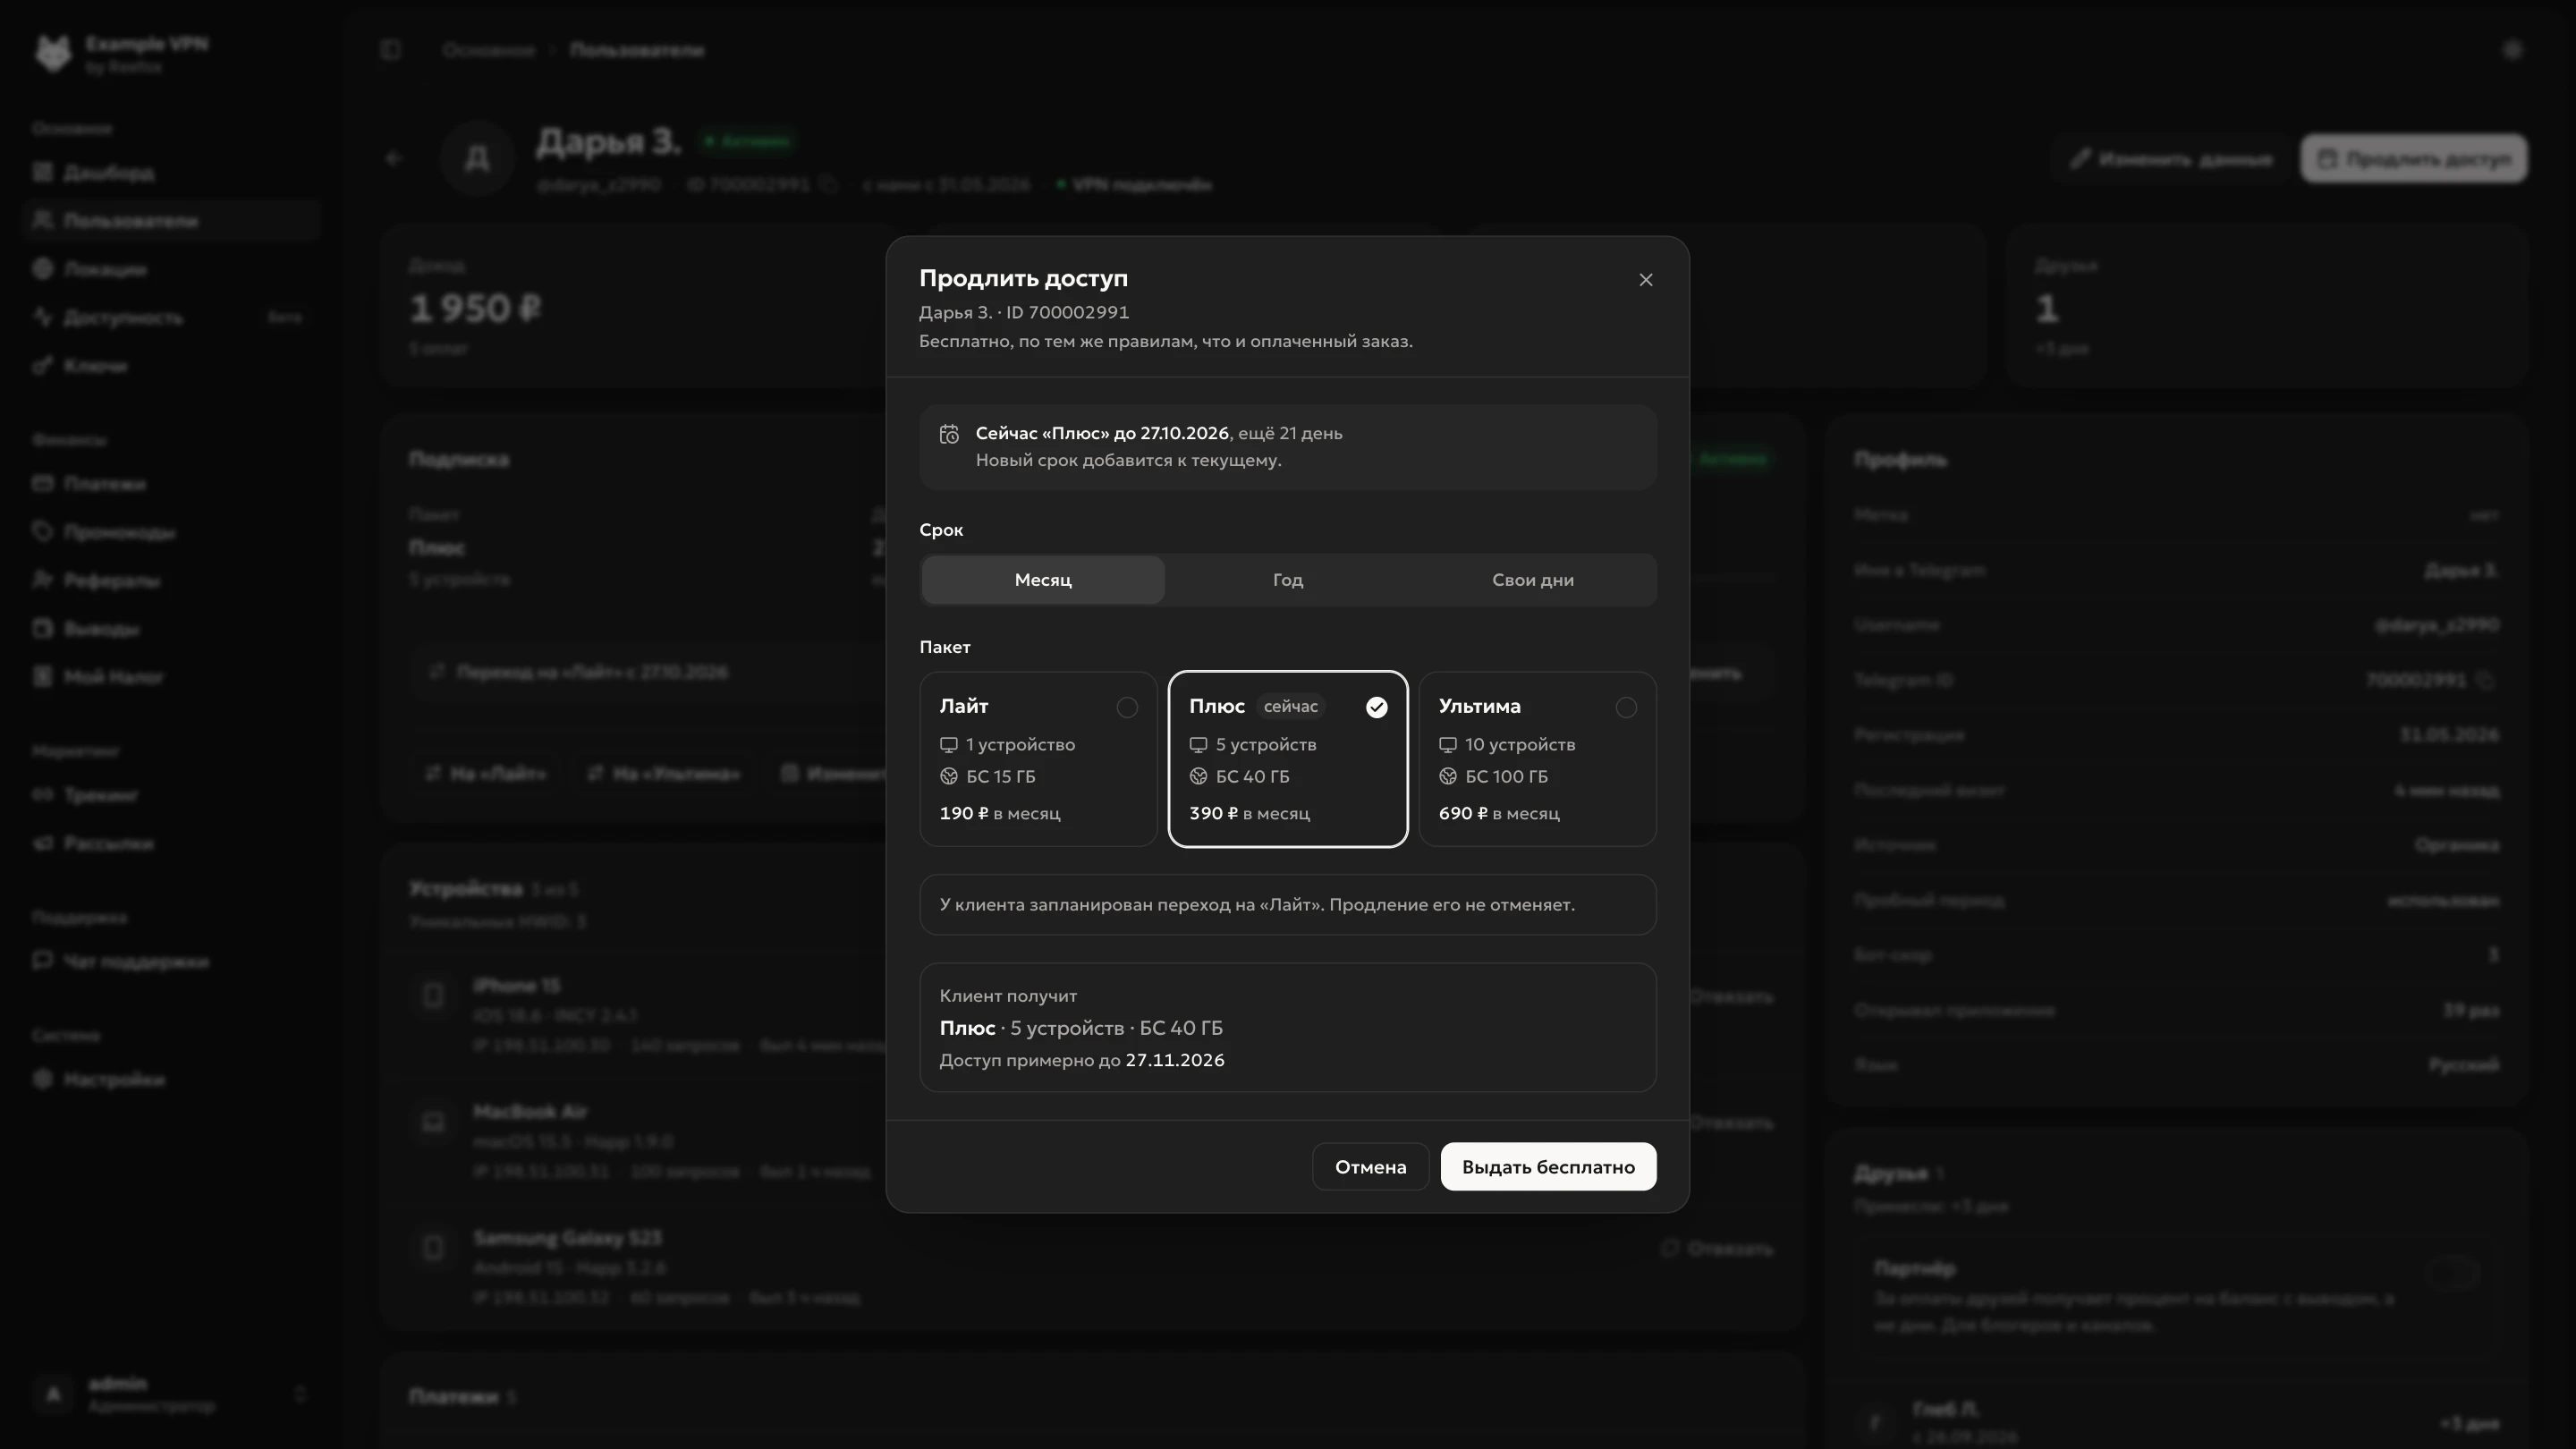This screenshot has width=2576, height=1449.
Task: Switch term to Год
Action: click(x=1288, y=580)
